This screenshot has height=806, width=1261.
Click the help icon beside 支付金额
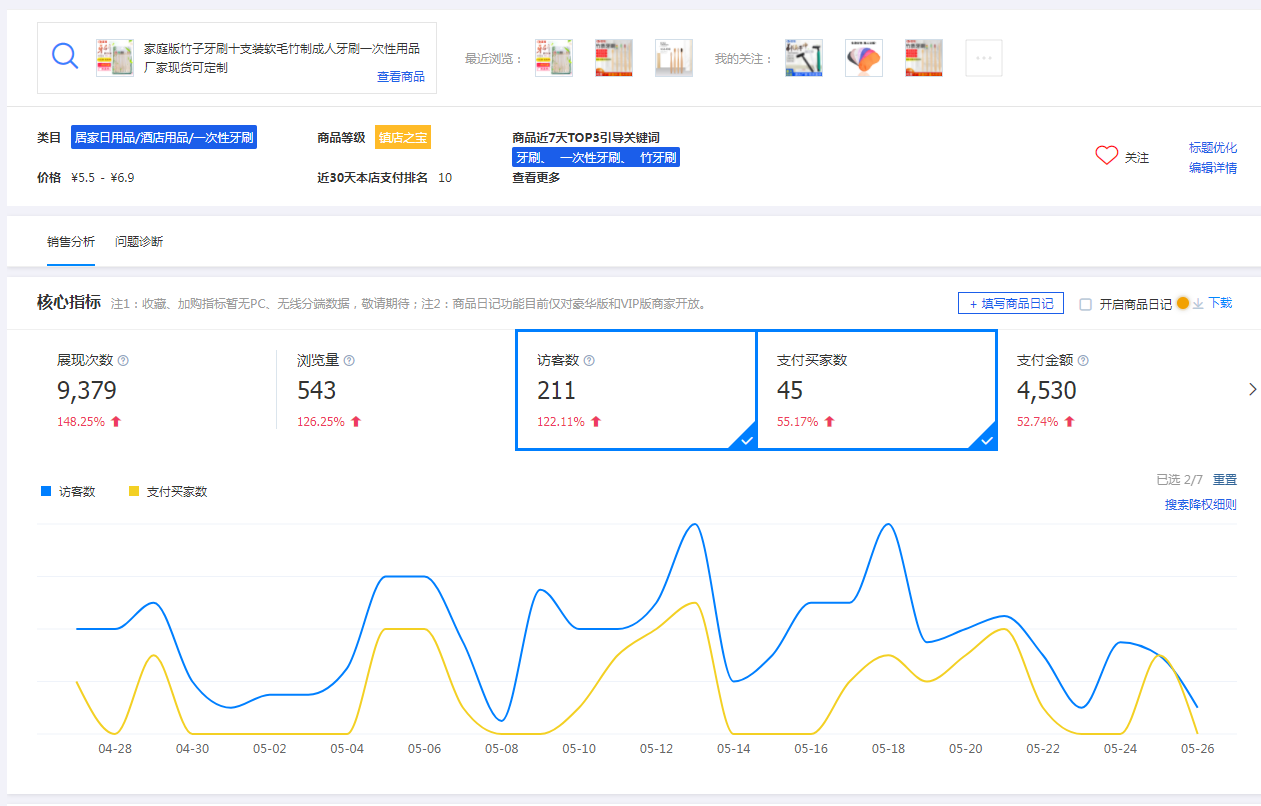[x=1083, y=361]
